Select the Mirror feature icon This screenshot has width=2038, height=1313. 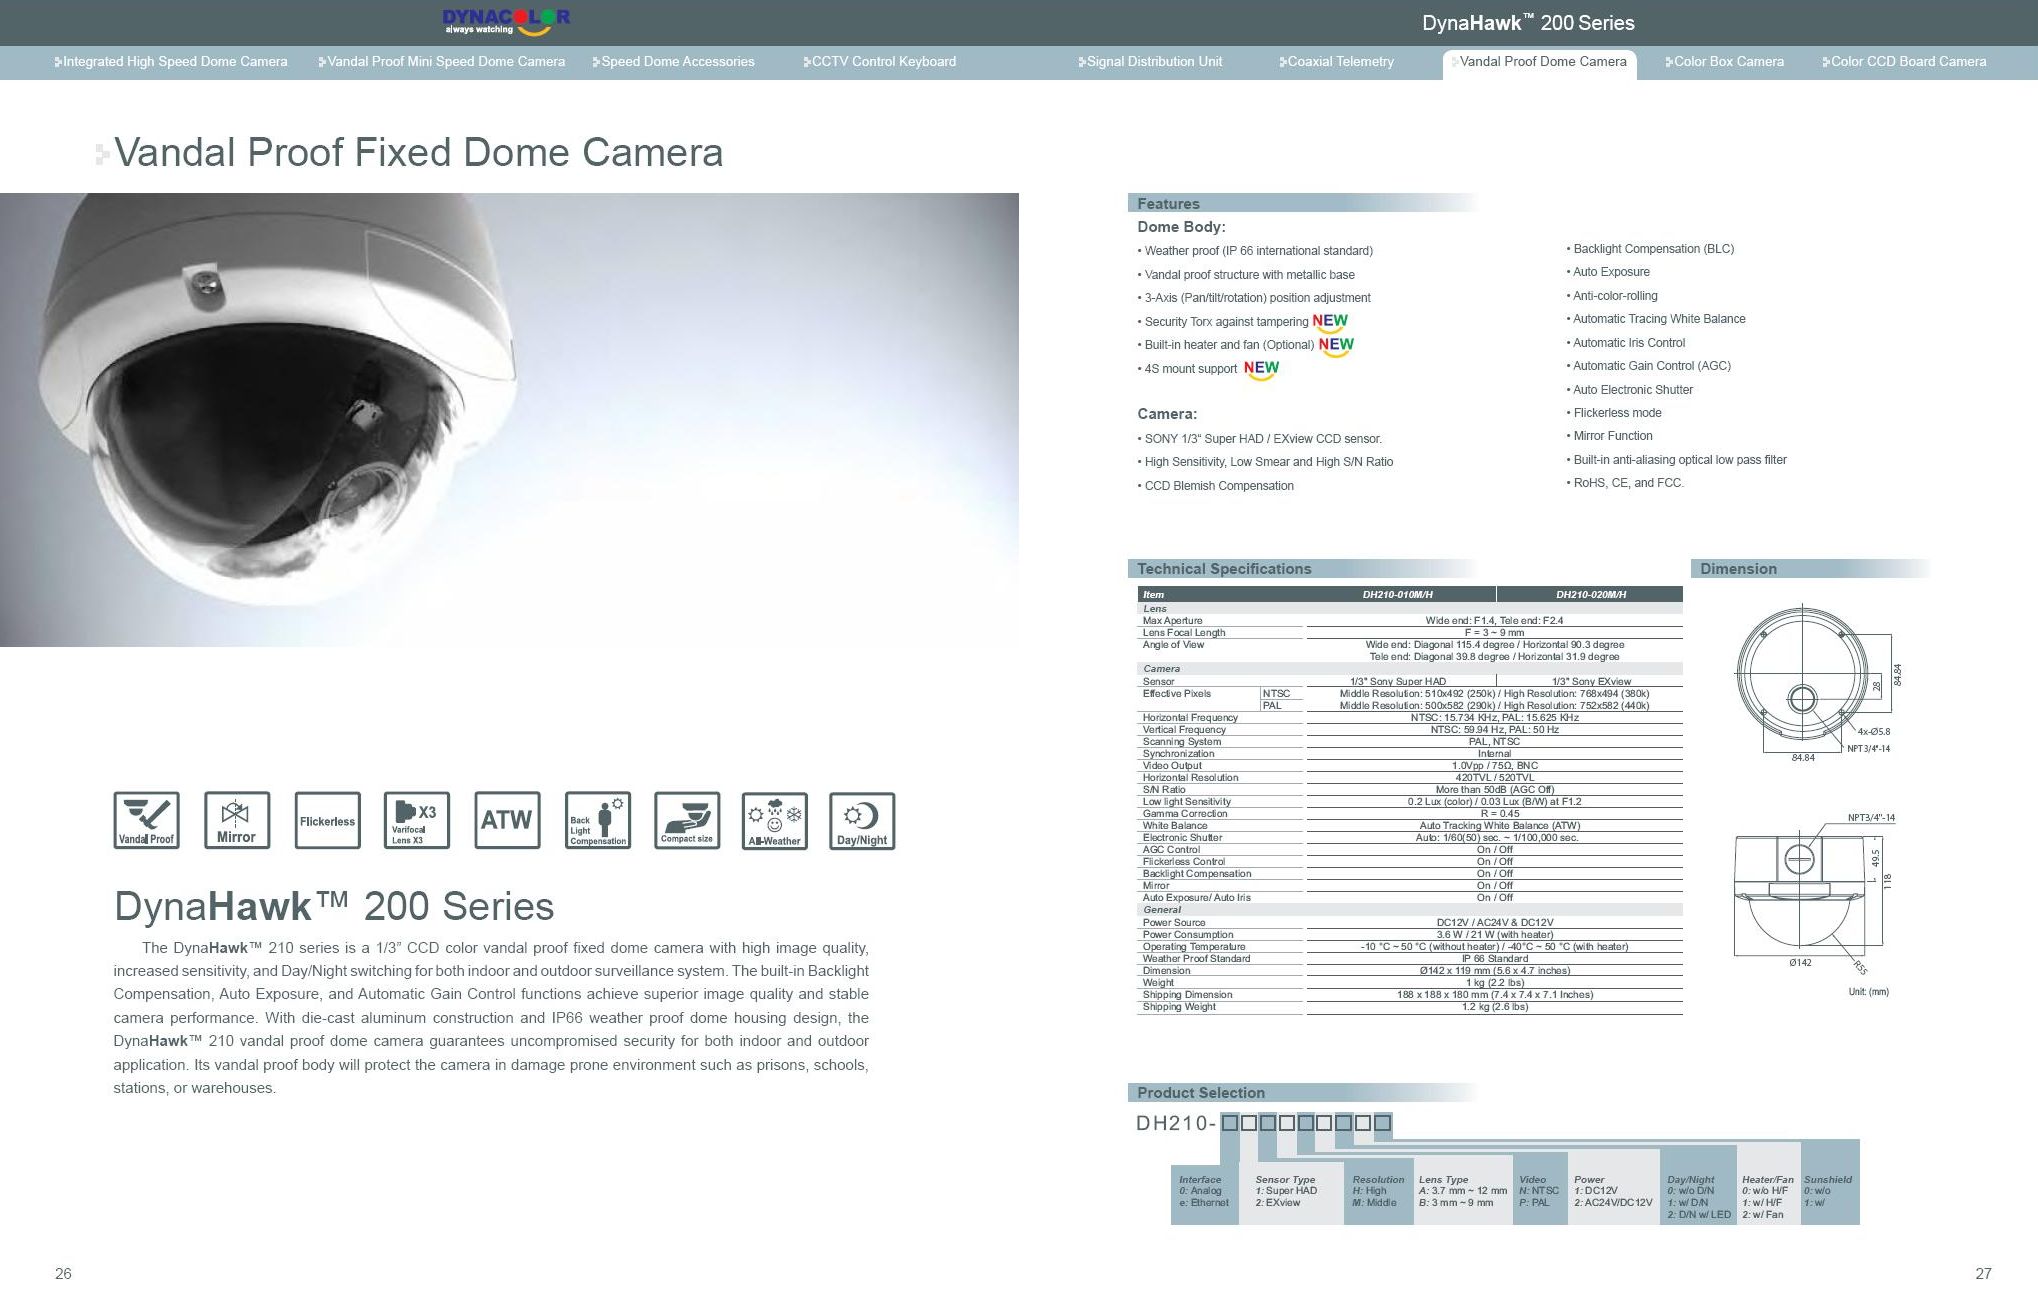coord(237,820)
